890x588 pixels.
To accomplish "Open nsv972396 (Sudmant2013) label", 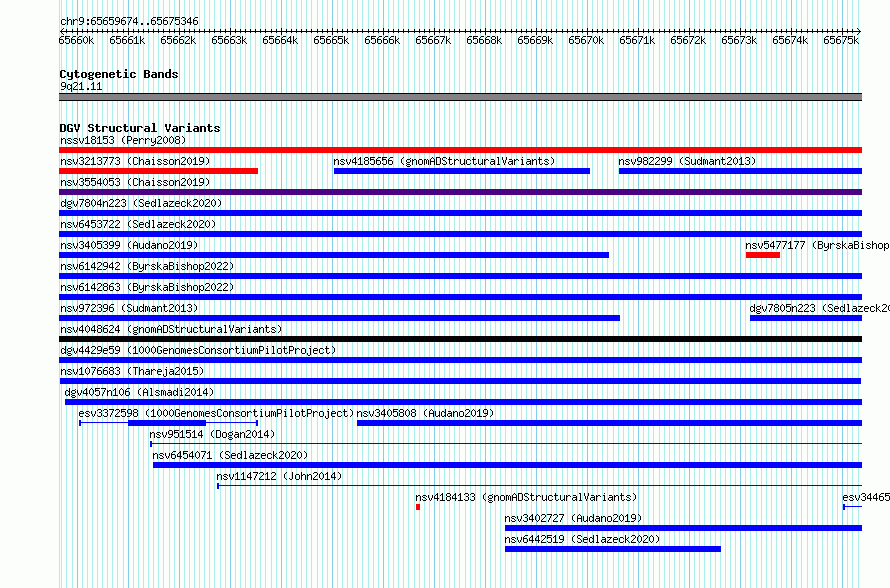I will tap(129, 308).
